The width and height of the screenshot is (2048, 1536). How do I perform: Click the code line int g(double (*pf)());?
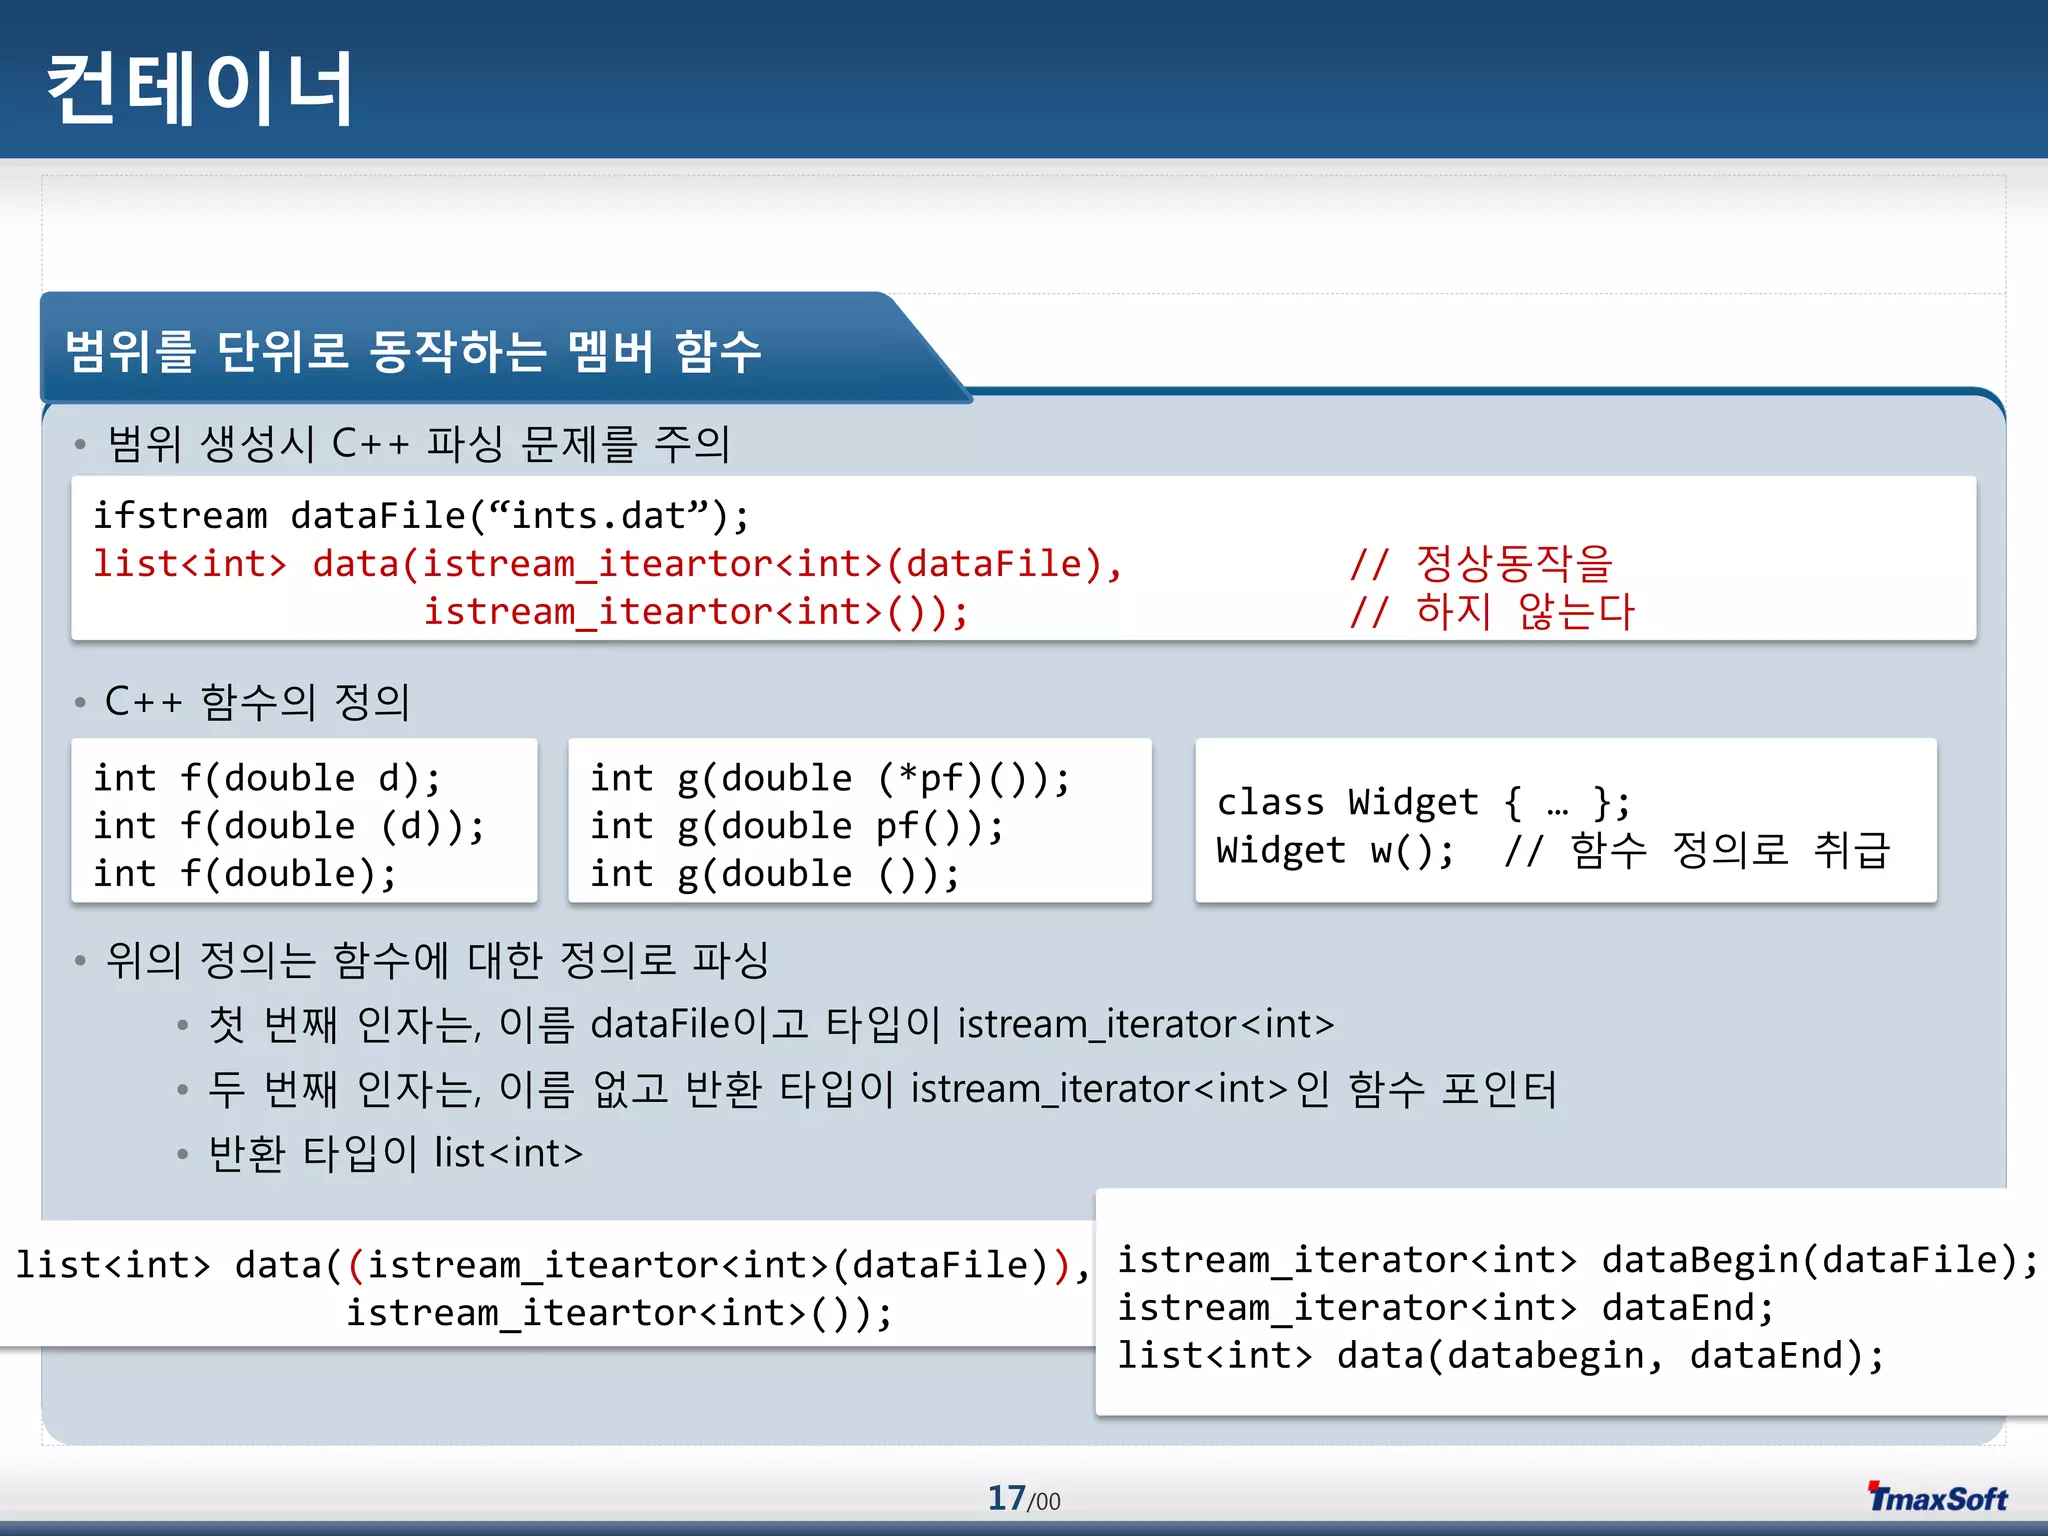coord(830,778)
